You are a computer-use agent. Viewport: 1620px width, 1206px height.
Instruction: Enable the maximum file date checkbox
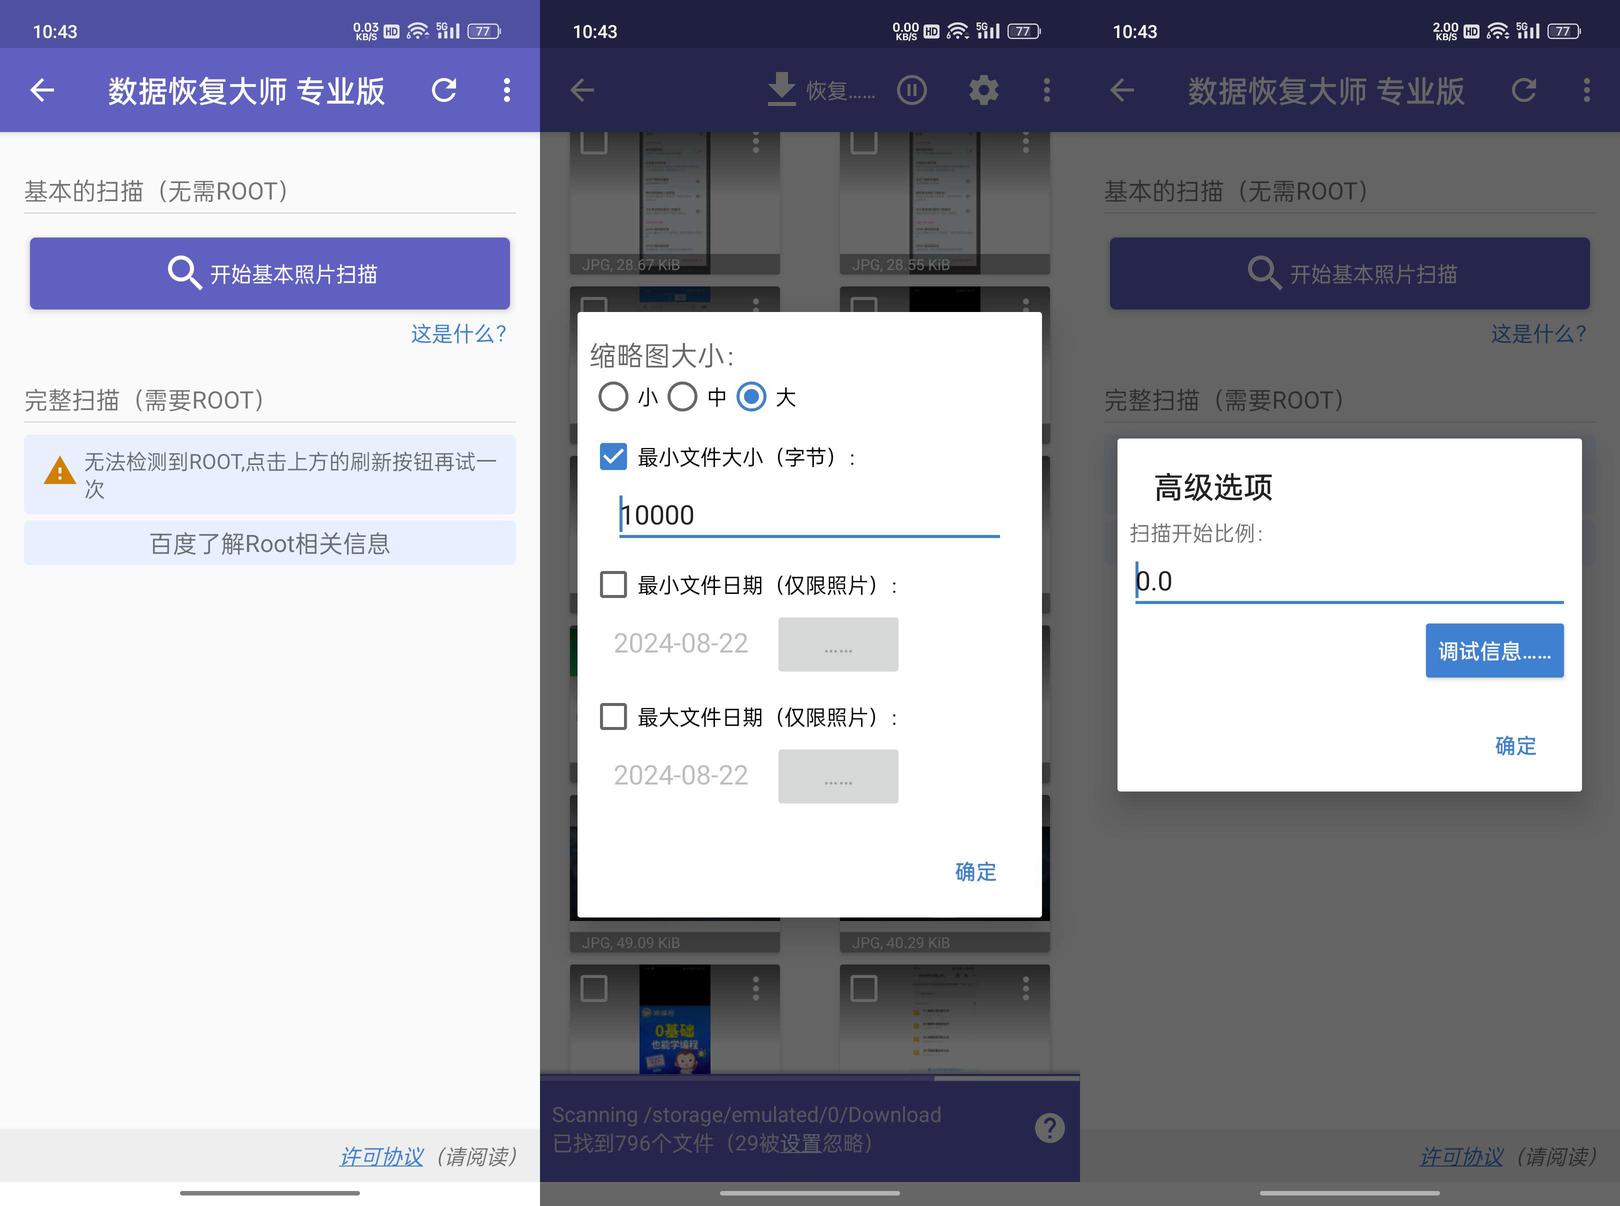(x=613, y=717)
